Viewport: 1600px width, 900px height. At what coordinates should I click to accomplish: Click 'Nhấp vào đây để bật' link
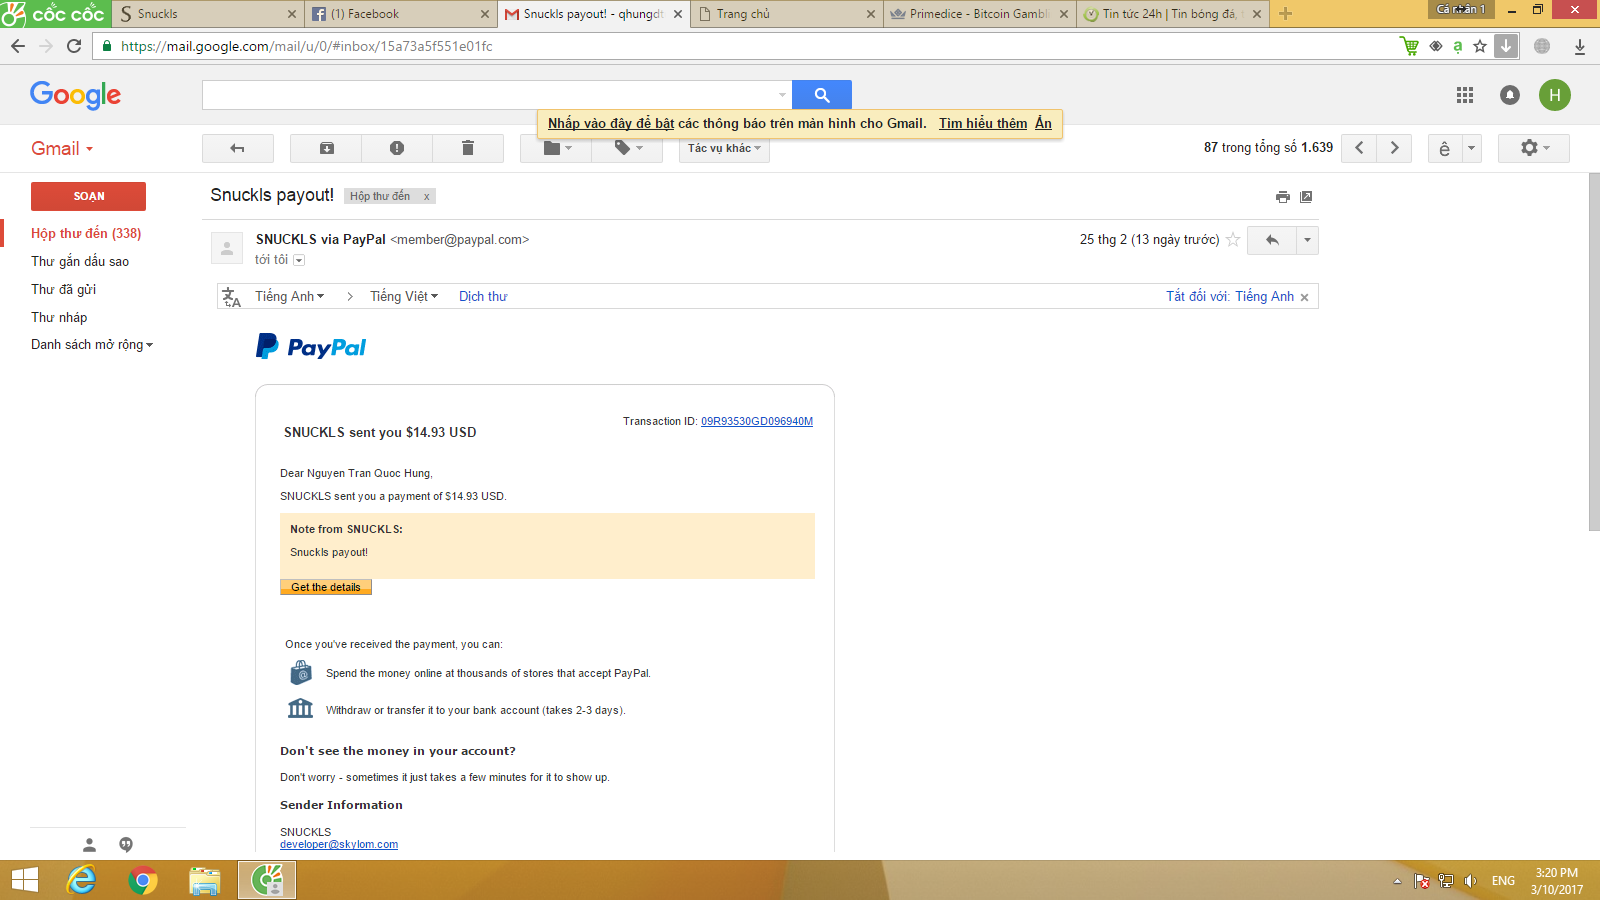(x=611, y=123)
